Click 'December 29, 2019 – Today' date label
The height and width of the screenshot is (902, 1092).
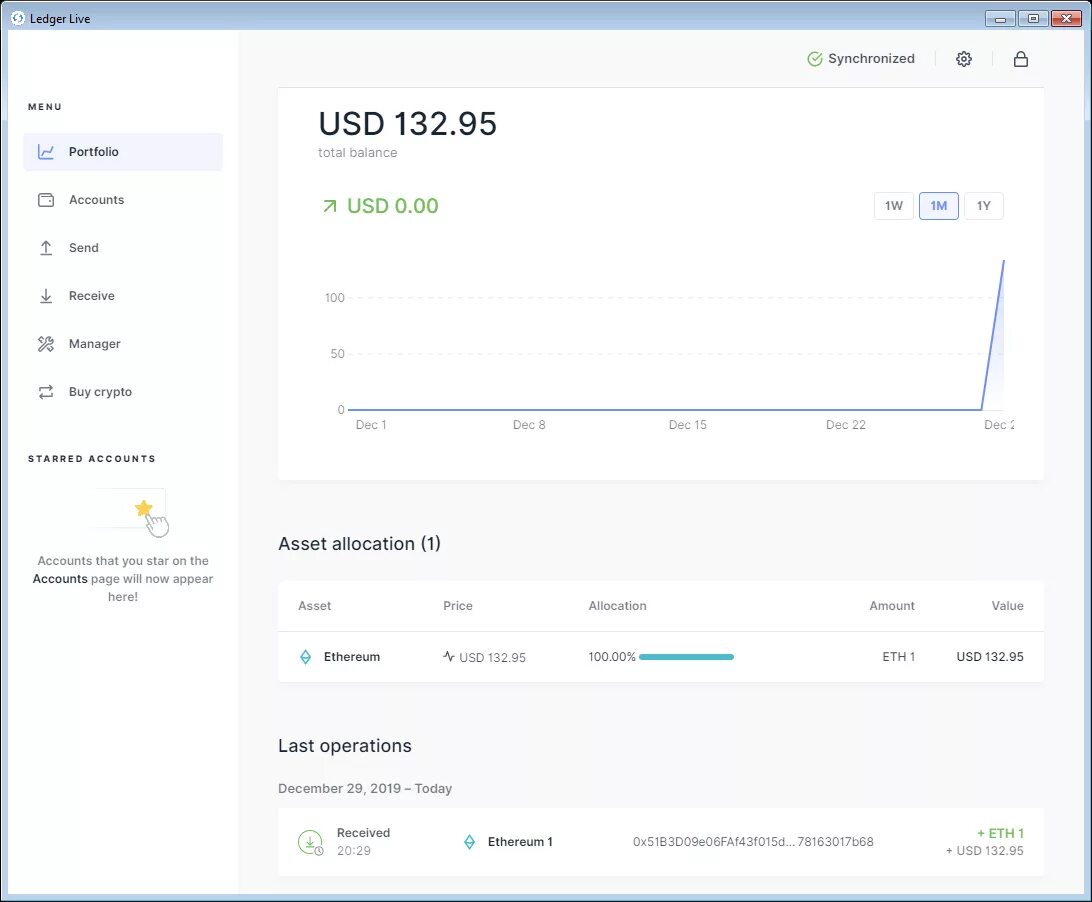point(365,788)
